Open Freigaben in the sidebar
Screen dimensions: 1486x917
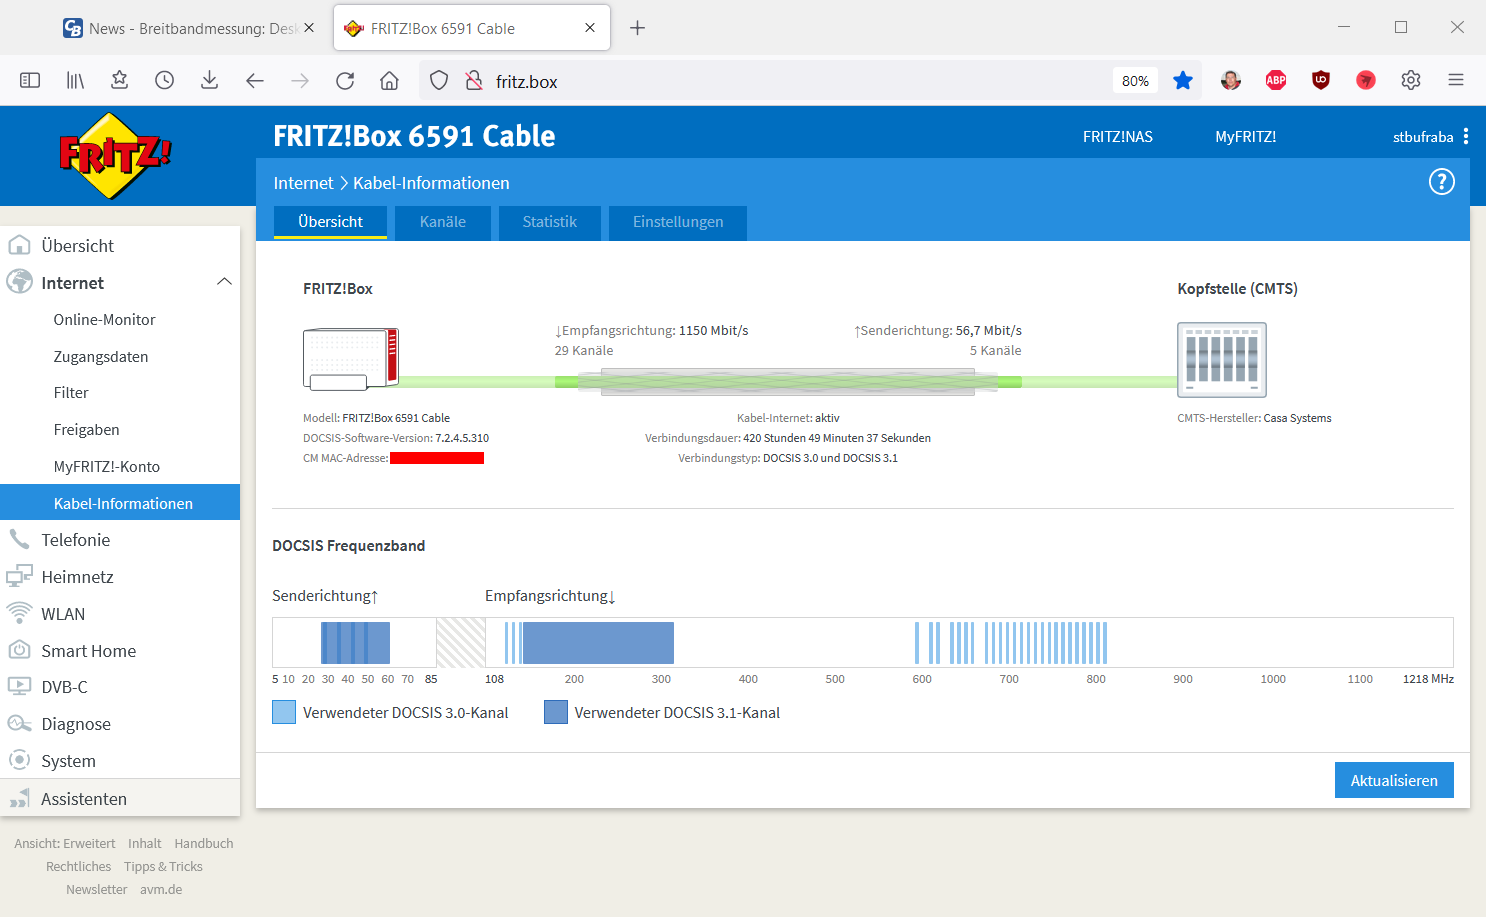87,430
